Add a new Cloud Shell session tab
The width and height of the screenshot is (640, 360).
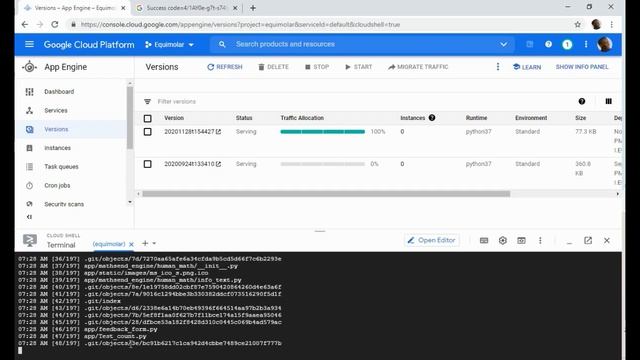point(145,243)
